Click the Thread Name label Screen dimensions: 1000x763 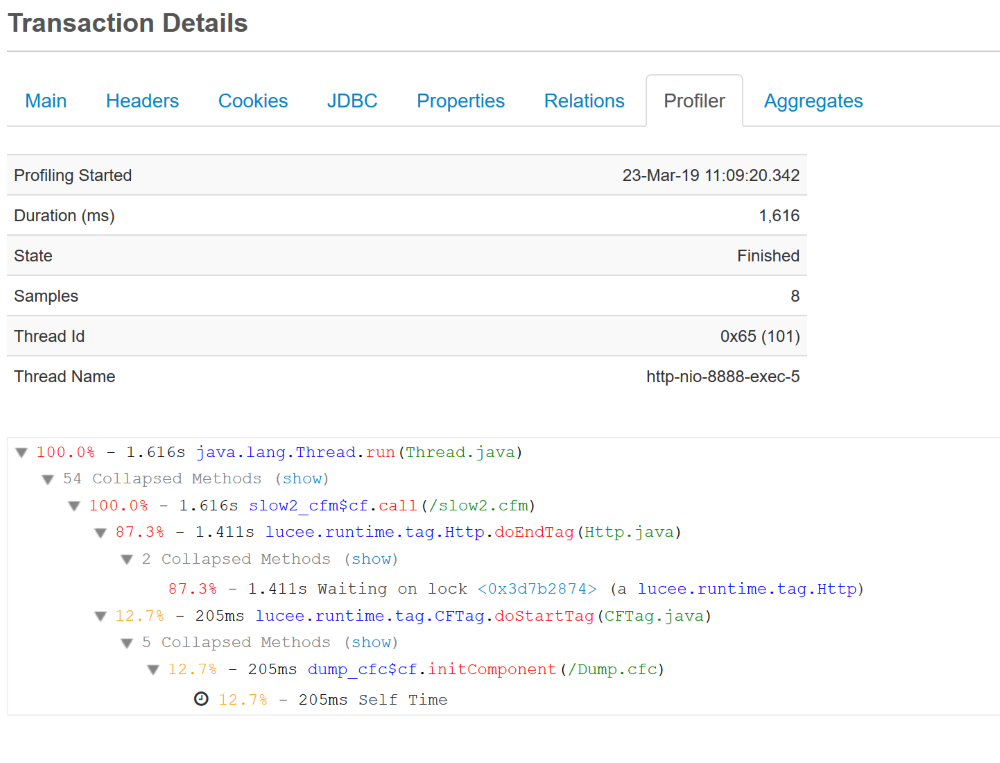(x=64, y=376)
